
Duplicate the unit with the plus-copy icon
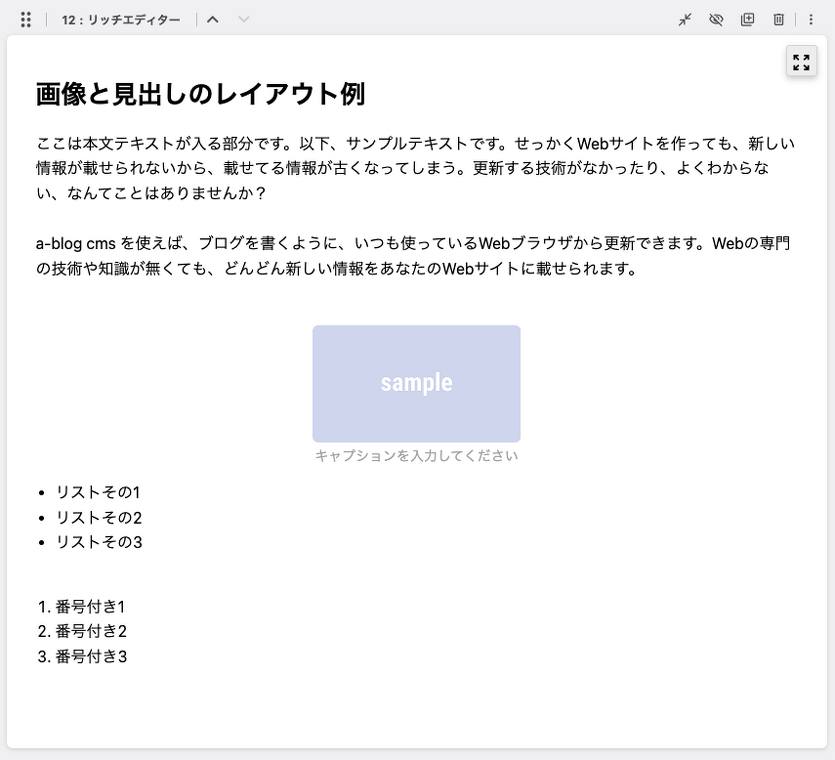point(747,20)
